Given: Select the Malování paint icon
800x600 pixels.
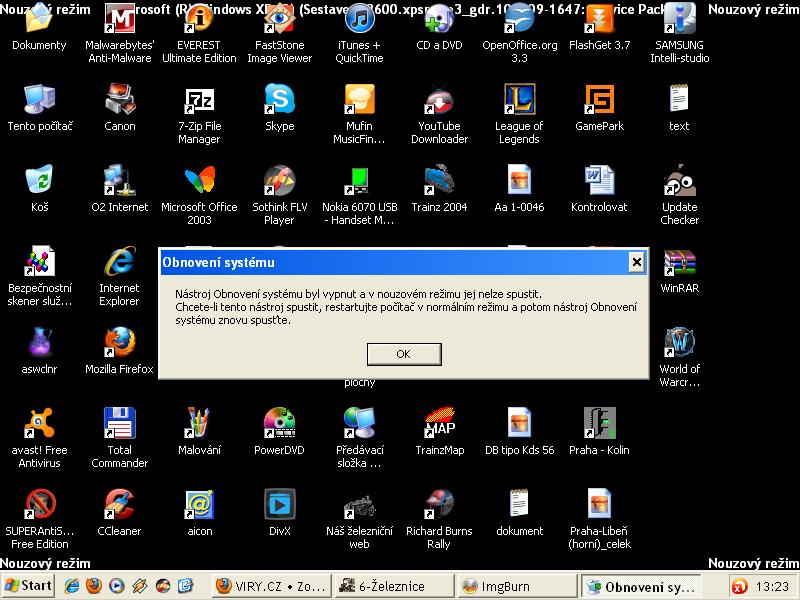Looking at the screenshot, I should click(199, 423).
